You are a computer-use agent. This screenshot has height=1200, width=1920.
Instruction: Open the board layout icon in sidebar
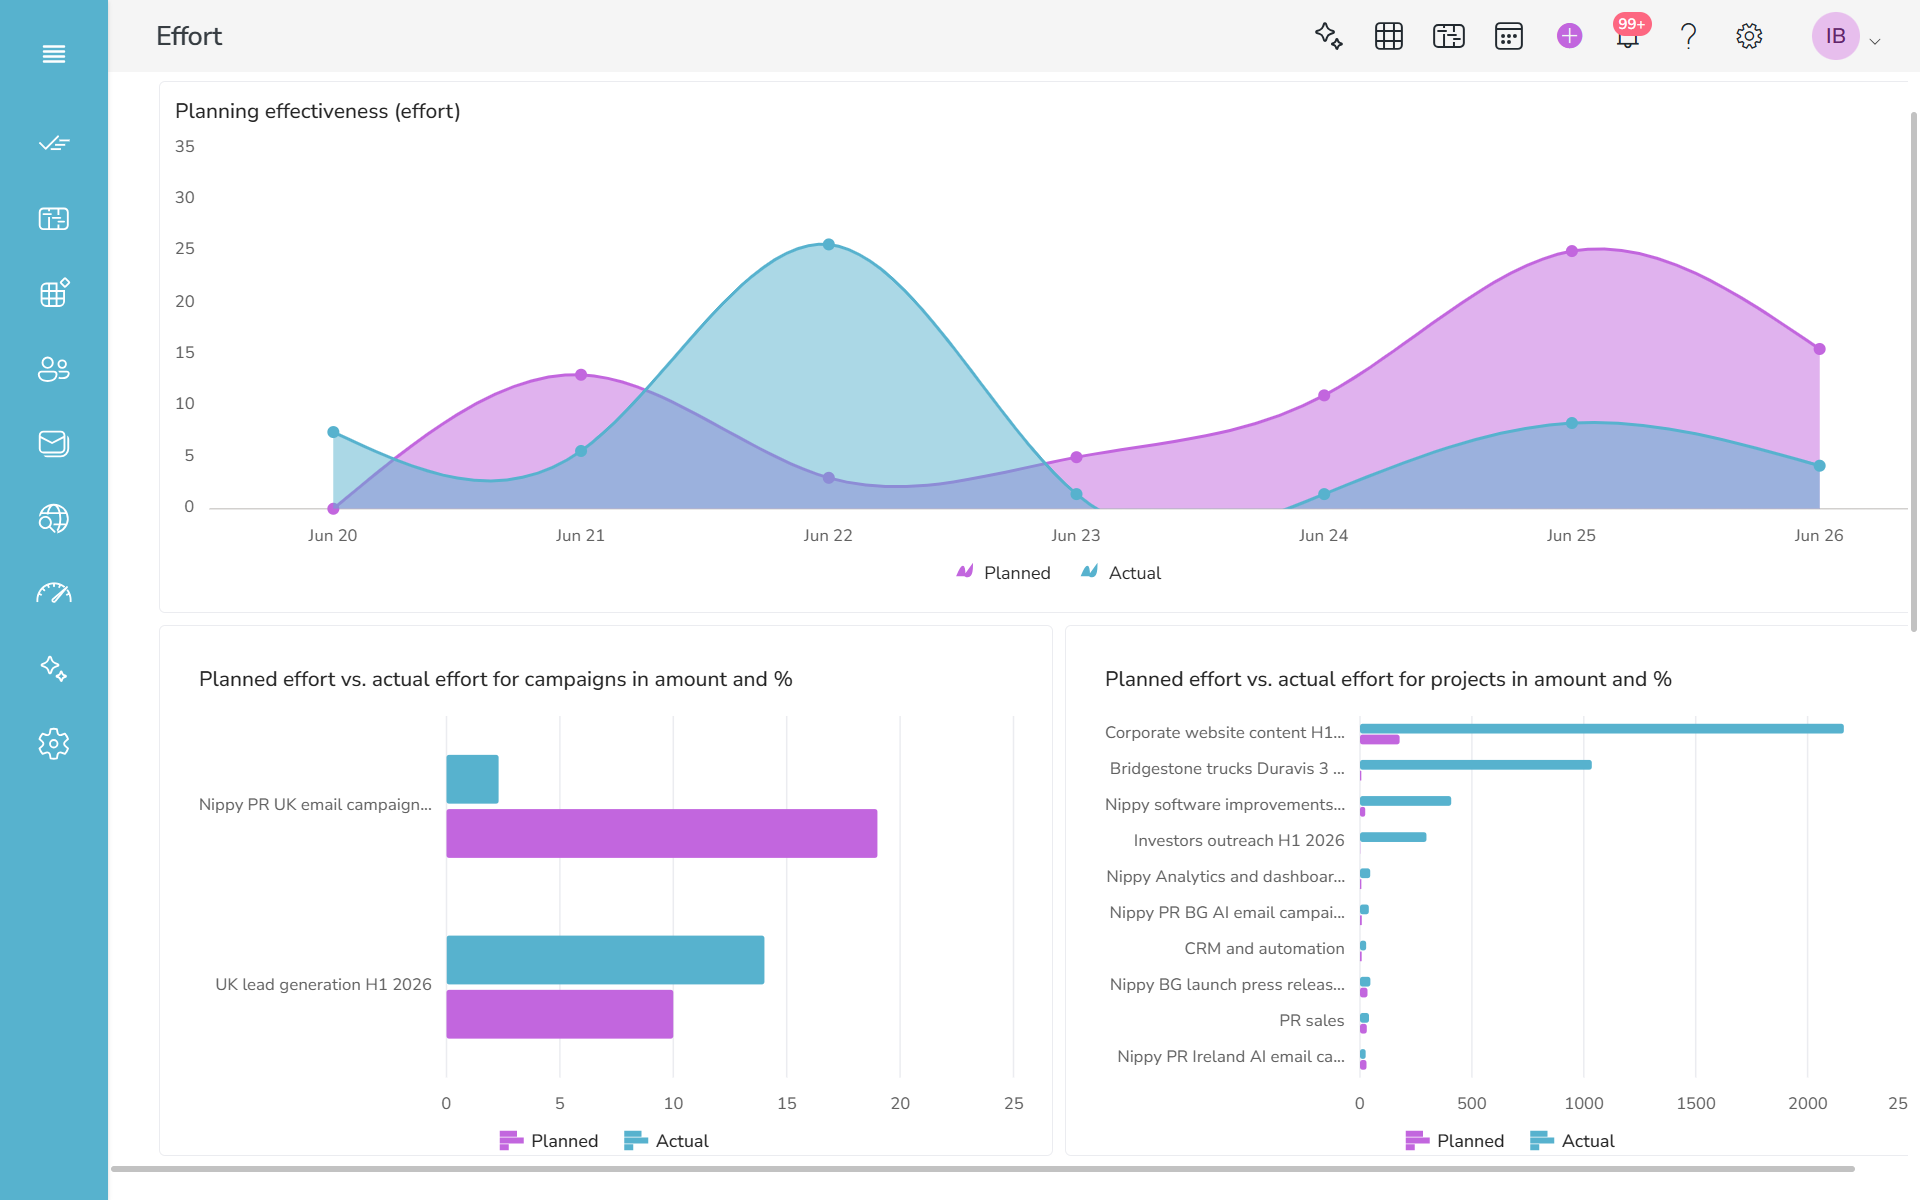54,219
